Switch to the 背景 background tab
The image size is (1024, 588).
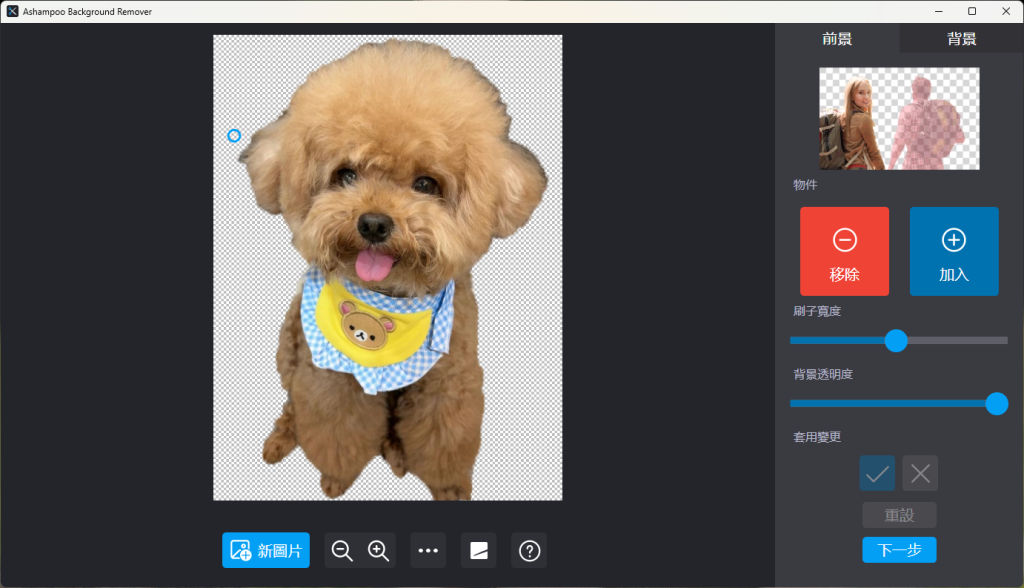(962, 39)
